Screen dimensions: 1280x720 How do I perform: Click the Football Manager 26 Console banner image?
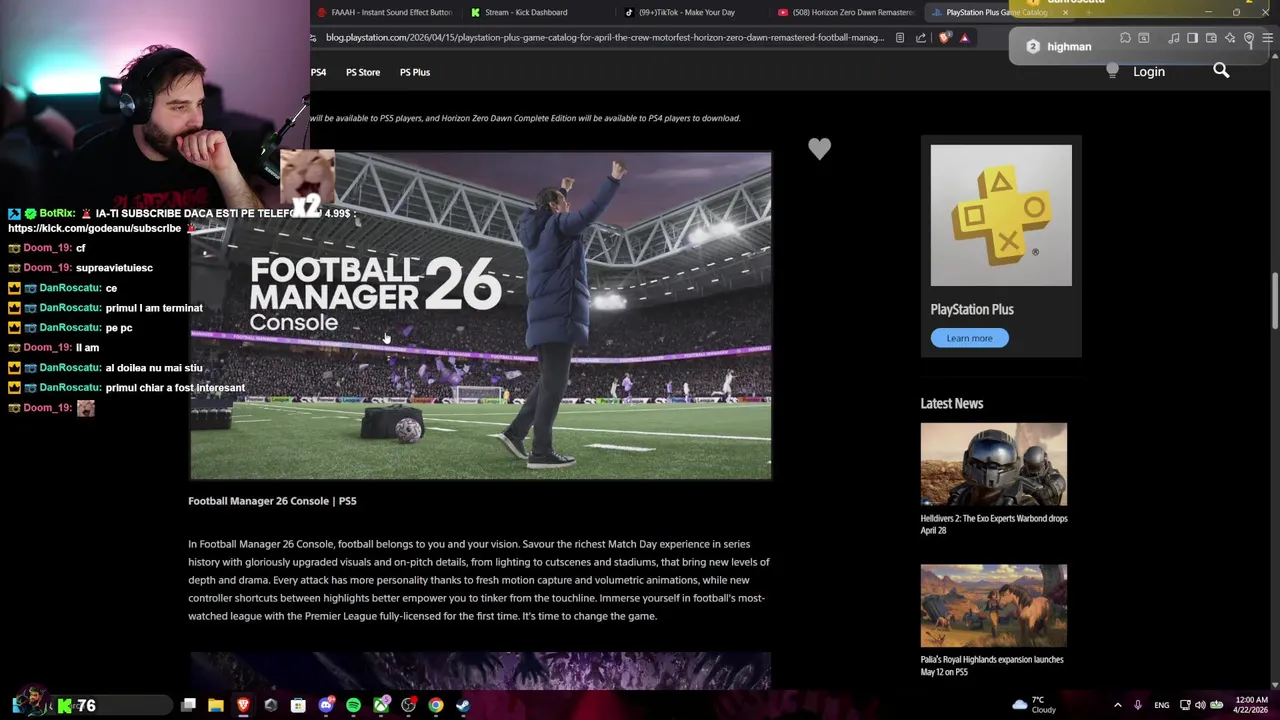[480, 316]
